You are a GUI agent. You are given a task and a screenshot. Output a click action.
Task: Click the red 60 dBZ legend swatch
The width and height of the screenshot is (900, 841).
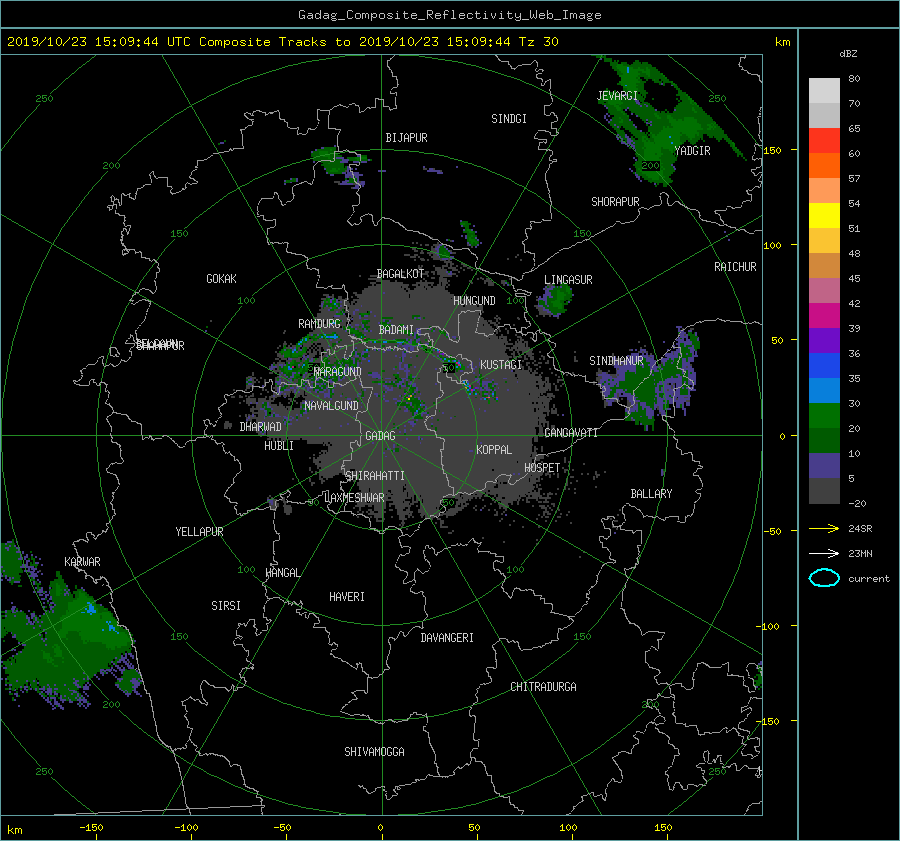[x=824, y=140]
